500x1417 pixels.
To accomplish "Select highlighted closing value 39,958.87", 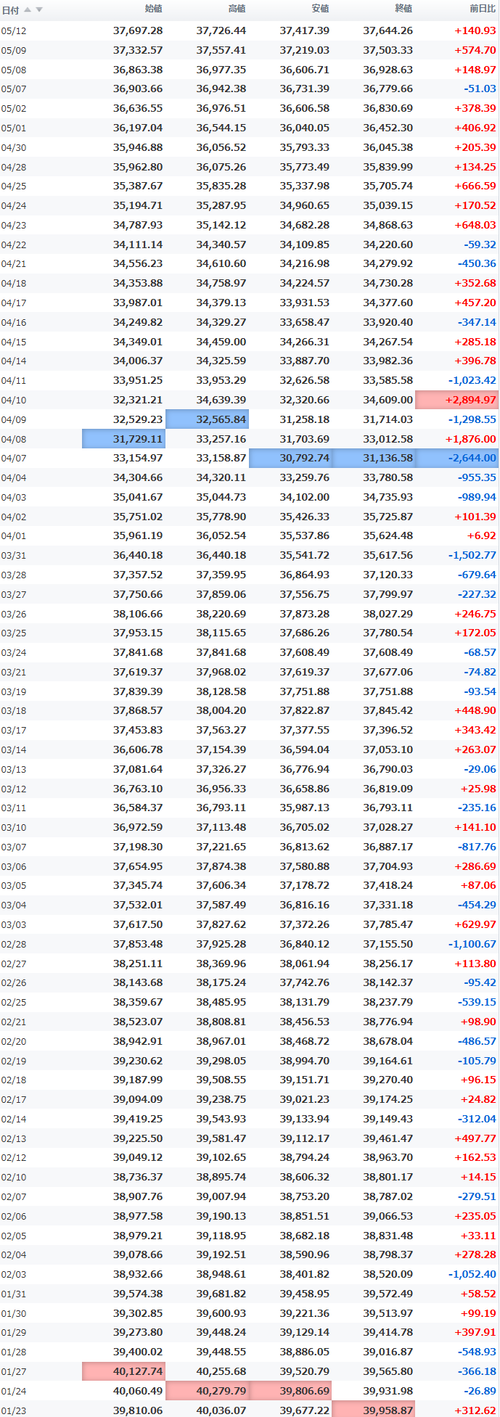I will point(374,1408).
